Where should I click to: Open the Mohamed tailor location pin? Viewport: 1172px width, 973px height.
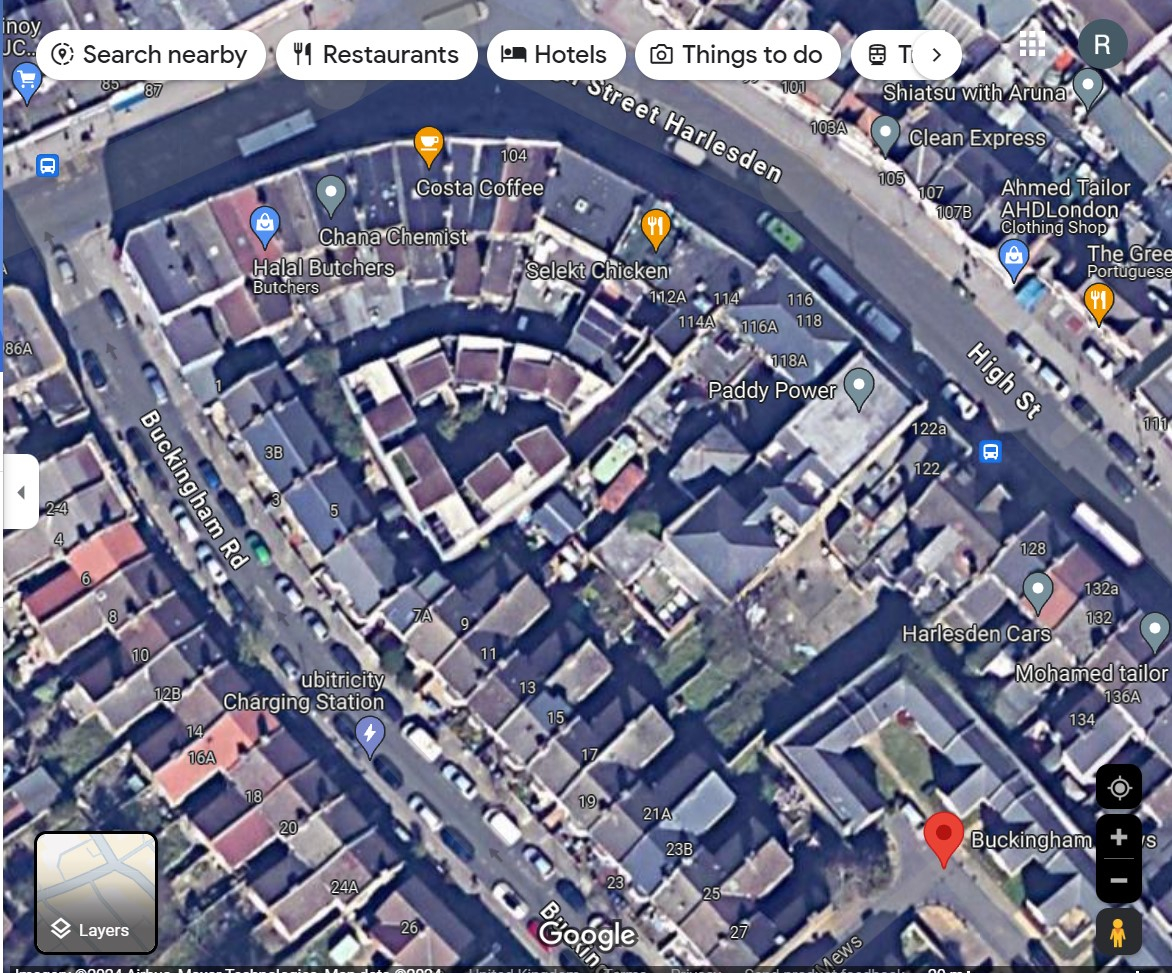1155,631
